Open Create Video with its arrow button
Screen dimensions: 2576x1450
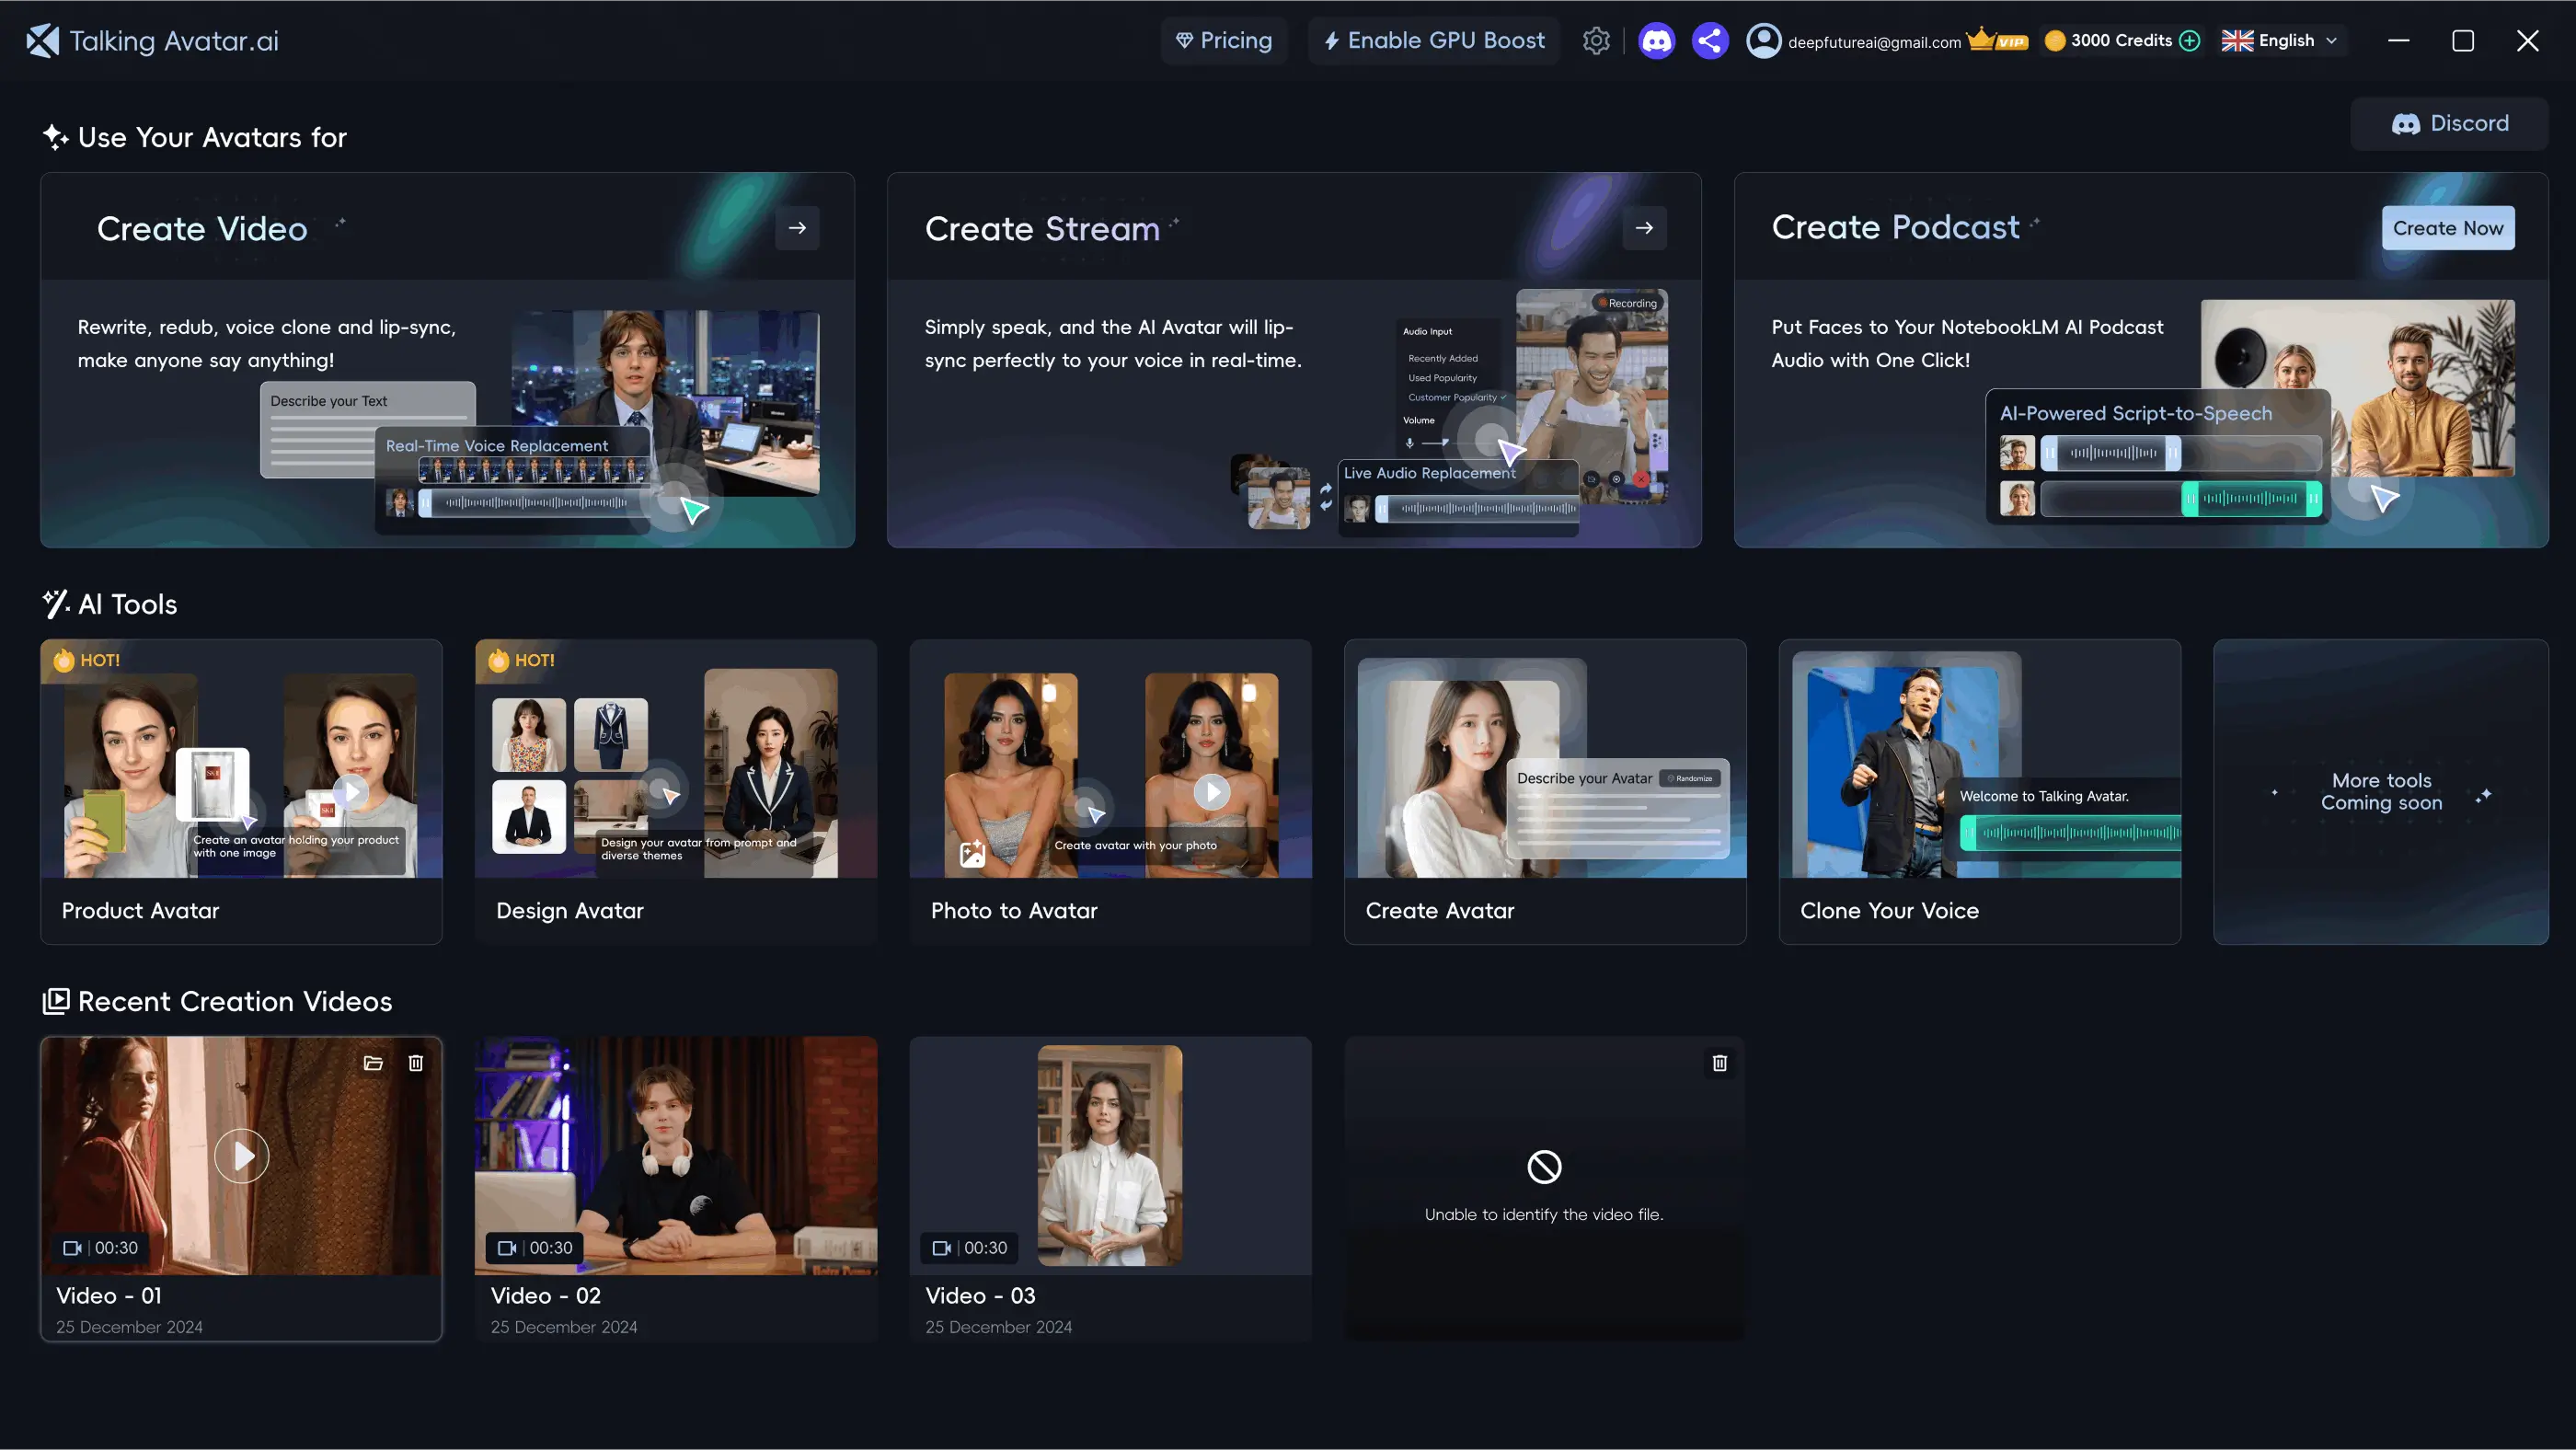click(x=797, y=228)
